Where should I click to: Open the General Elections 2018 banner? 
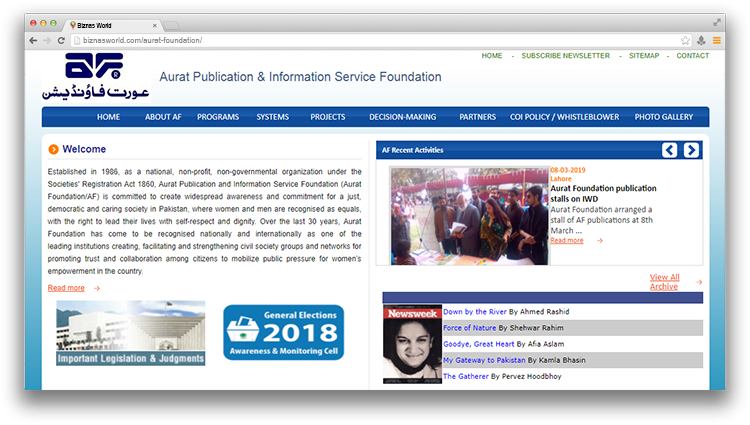click(283, 333)
